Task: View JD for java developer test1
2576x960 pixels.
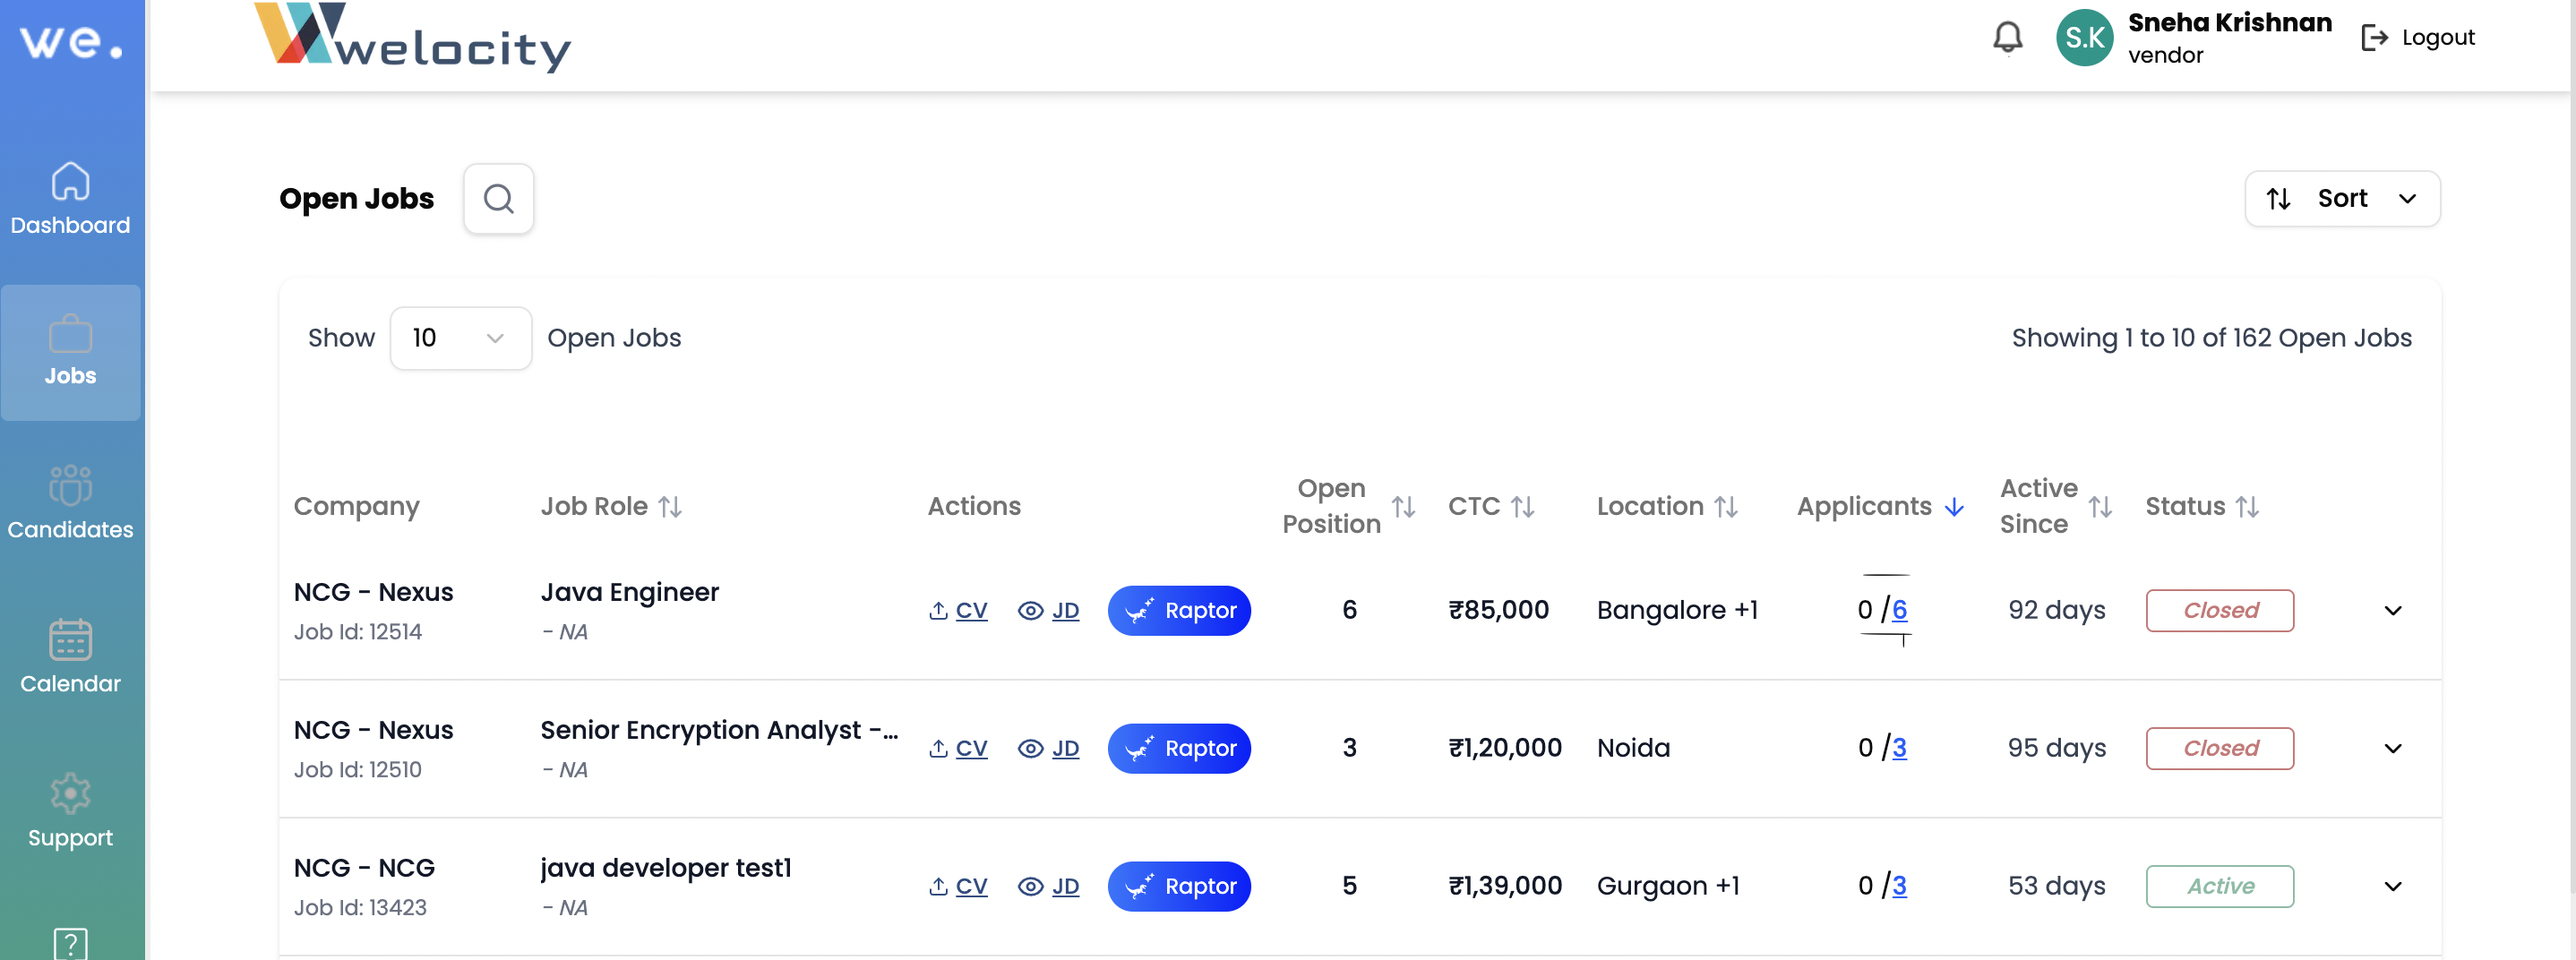Action: point(1049,886)
